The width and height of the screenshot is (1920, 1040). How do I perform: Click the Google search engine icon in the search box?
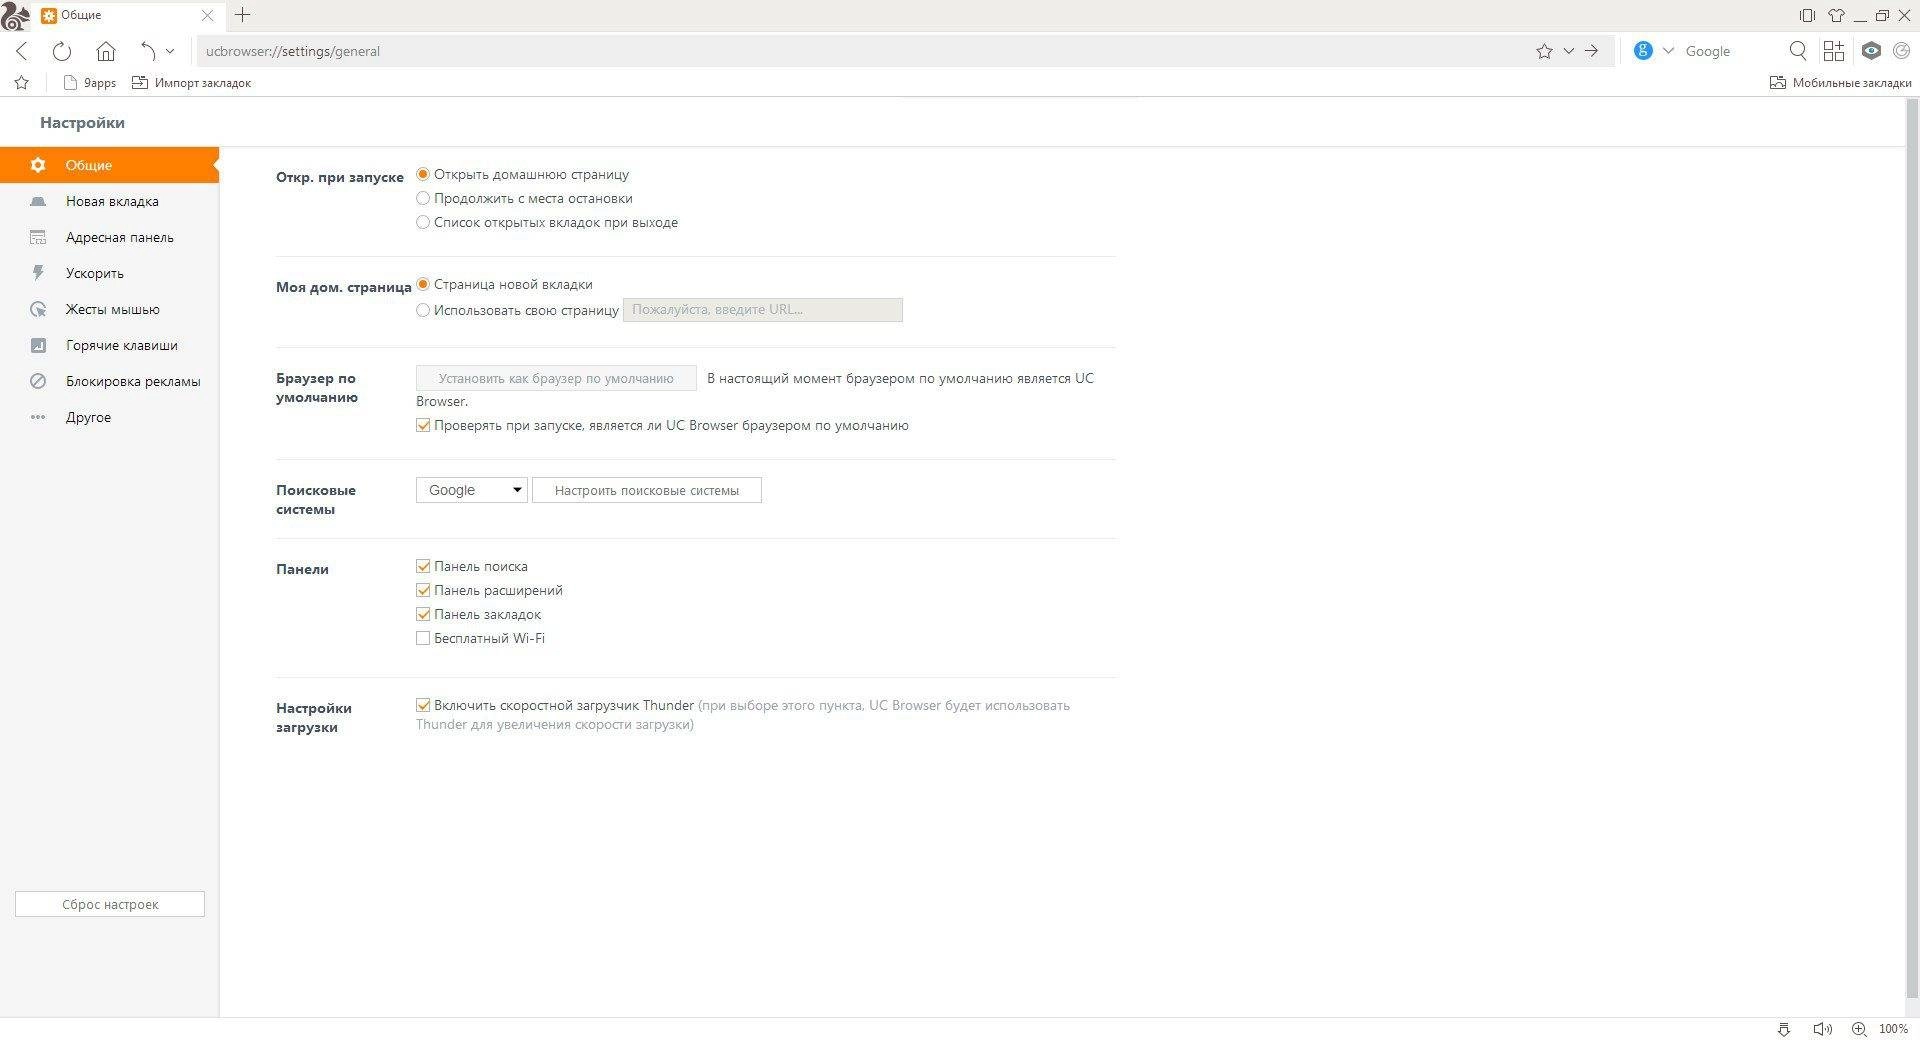[x=1643, y=51]
